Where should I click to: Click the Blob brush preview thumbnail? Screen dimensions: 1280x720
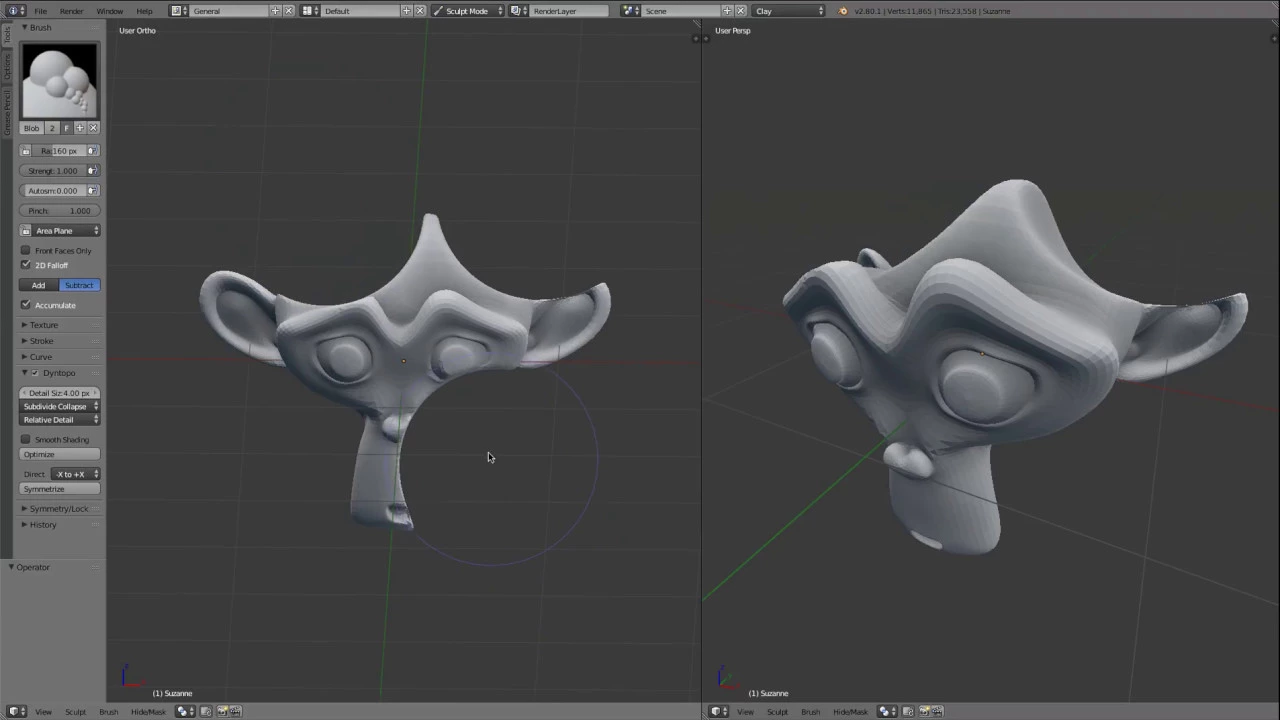tap(60, 81)
